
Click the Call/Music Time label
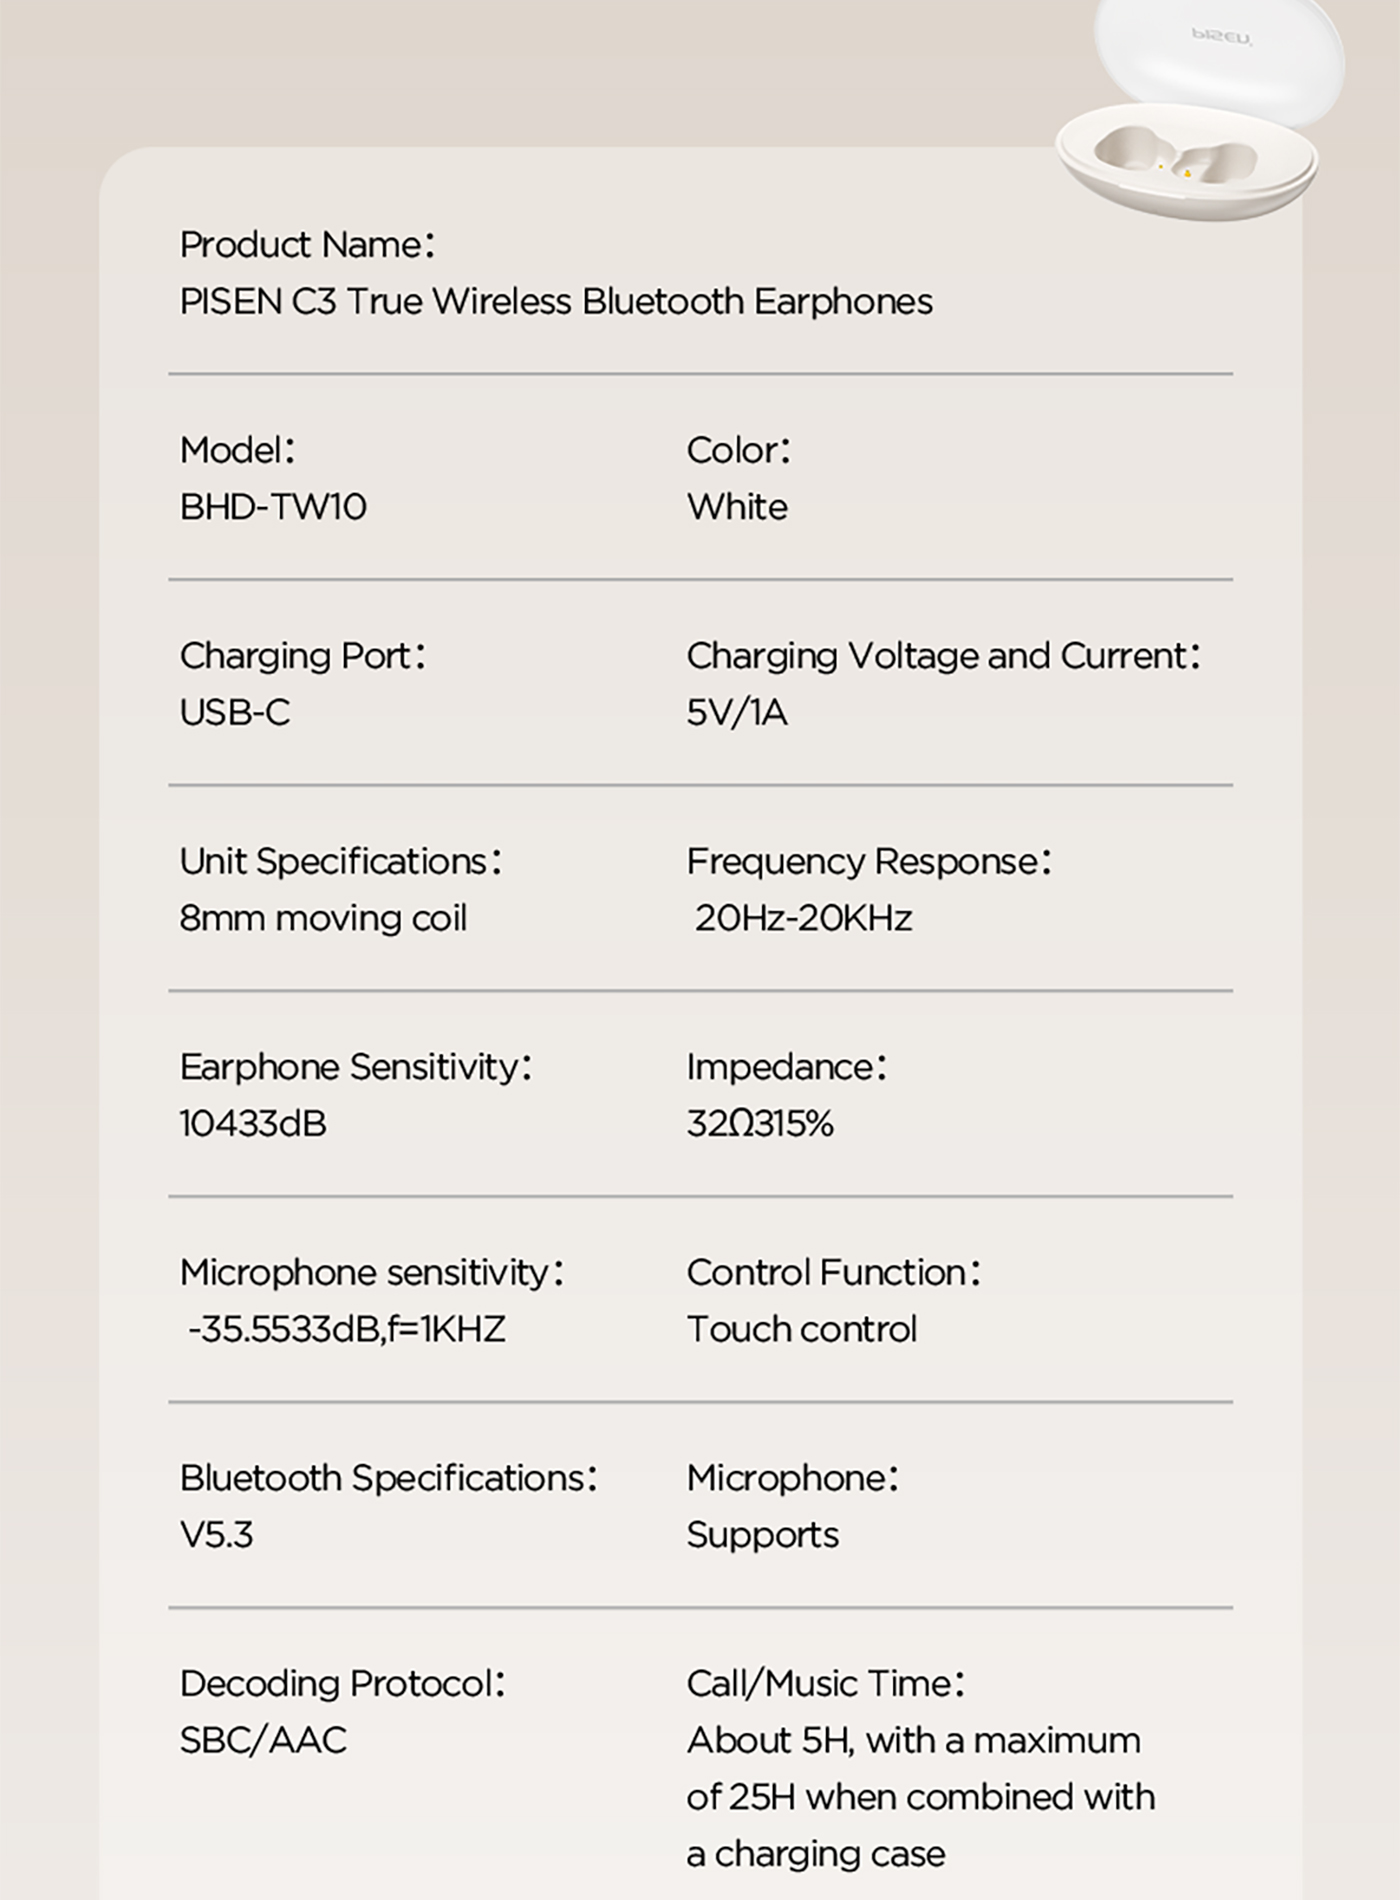click(826, 1684)
